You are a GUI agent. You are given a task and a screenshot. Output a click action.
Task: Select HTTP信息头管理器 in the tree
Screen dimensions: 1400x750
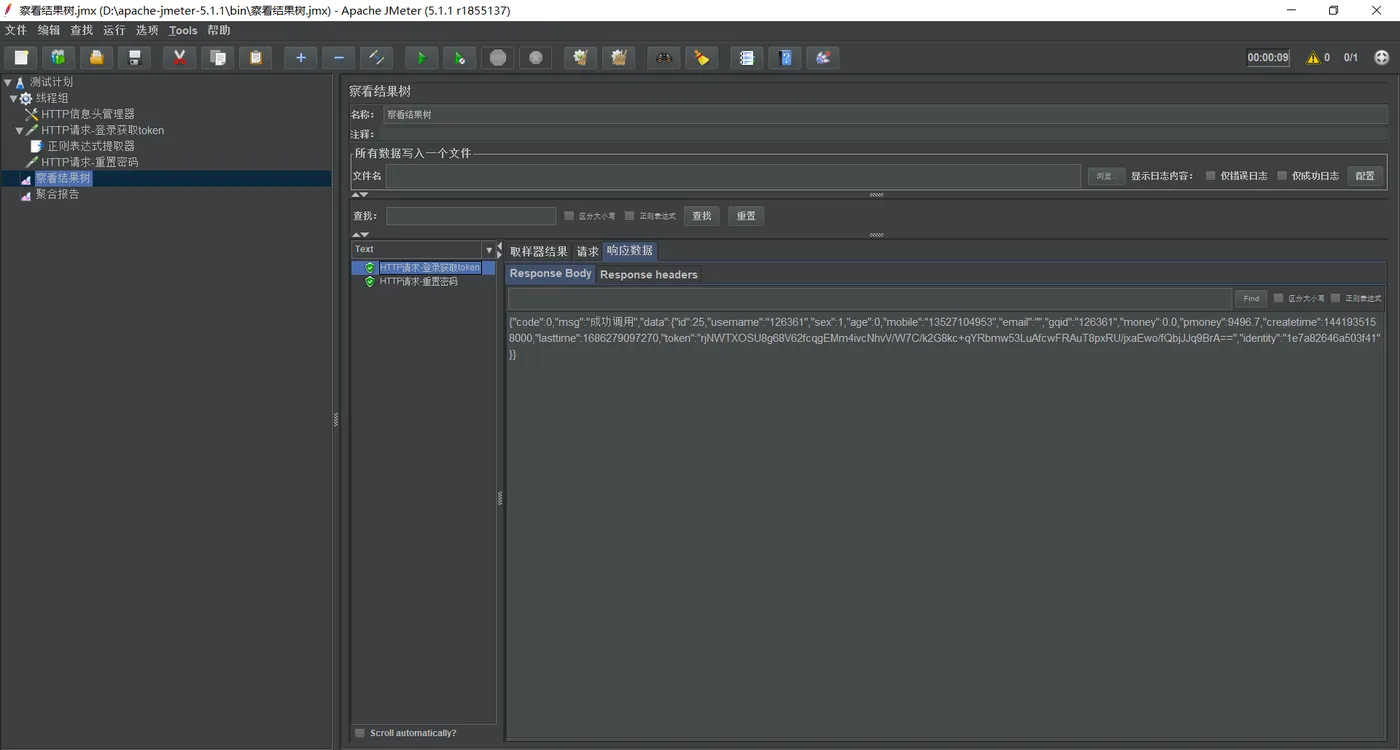coord(88,115)
